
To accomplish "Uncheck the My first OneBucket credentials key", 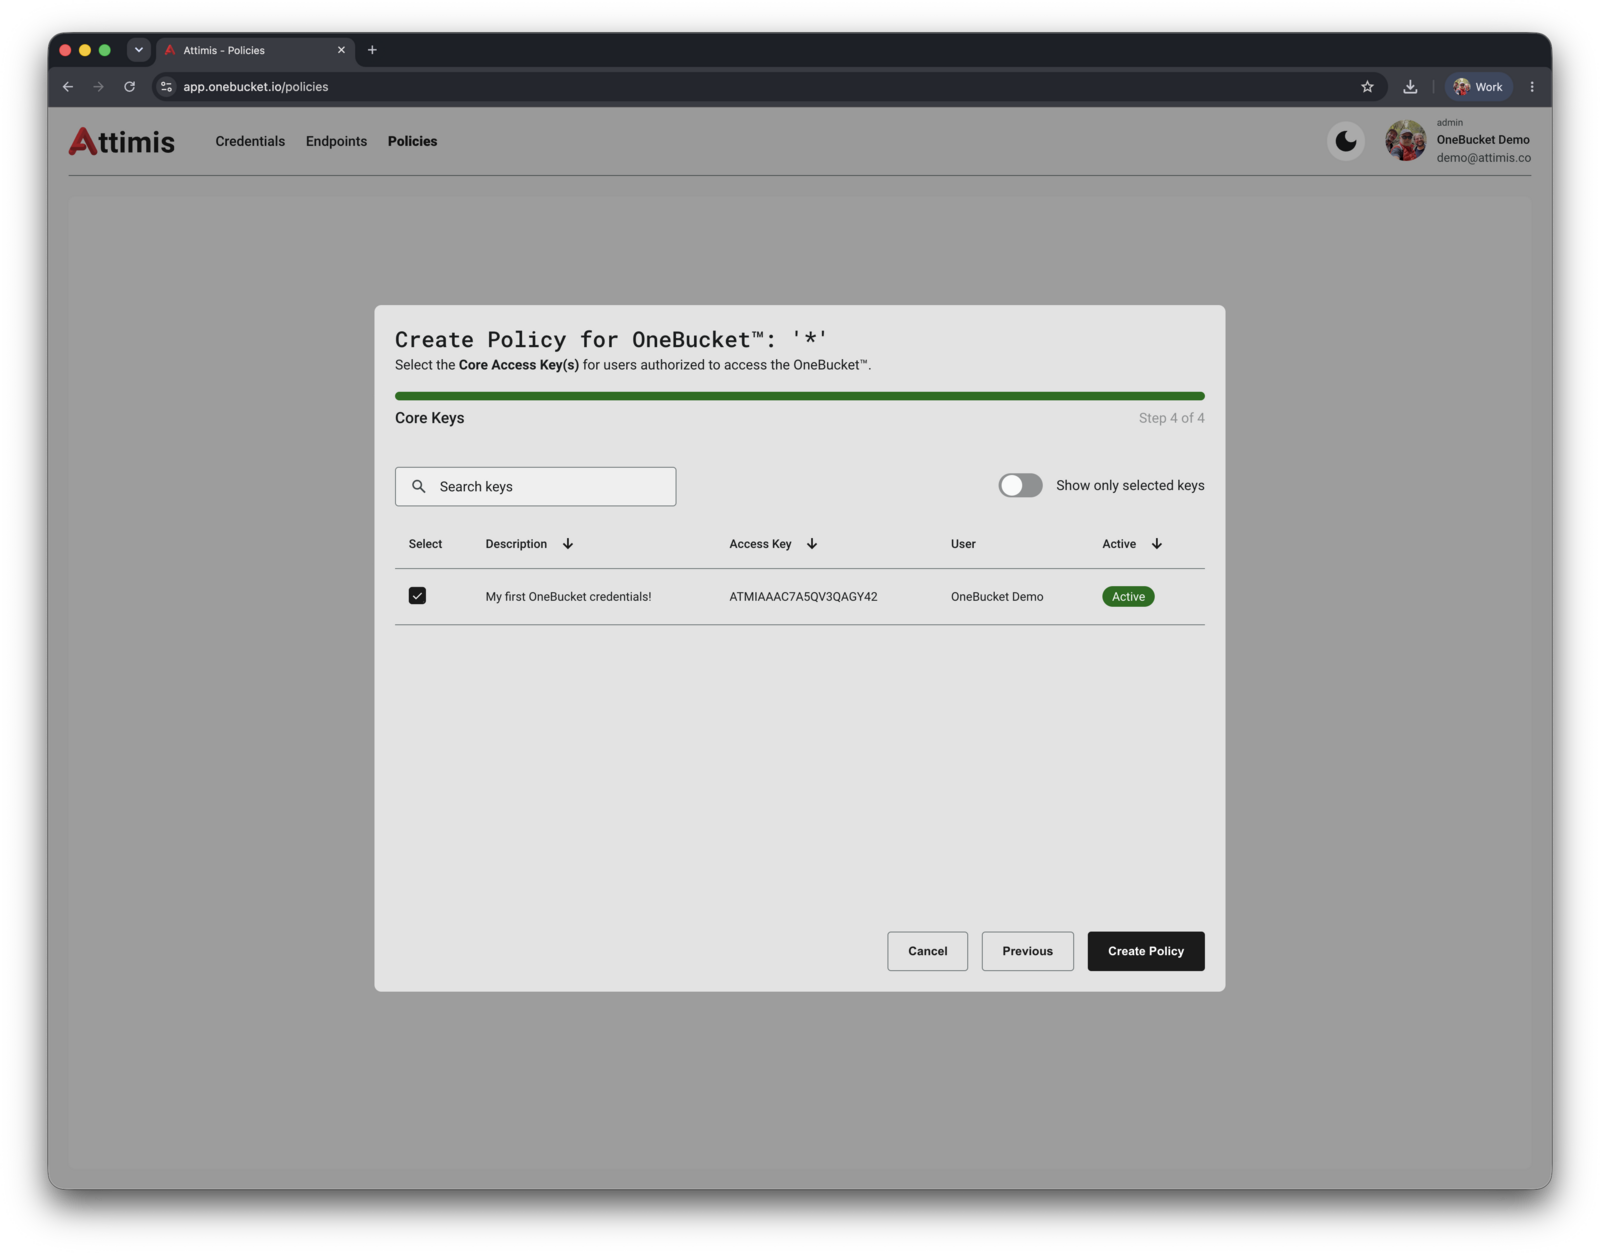I will tap(417, 596).
